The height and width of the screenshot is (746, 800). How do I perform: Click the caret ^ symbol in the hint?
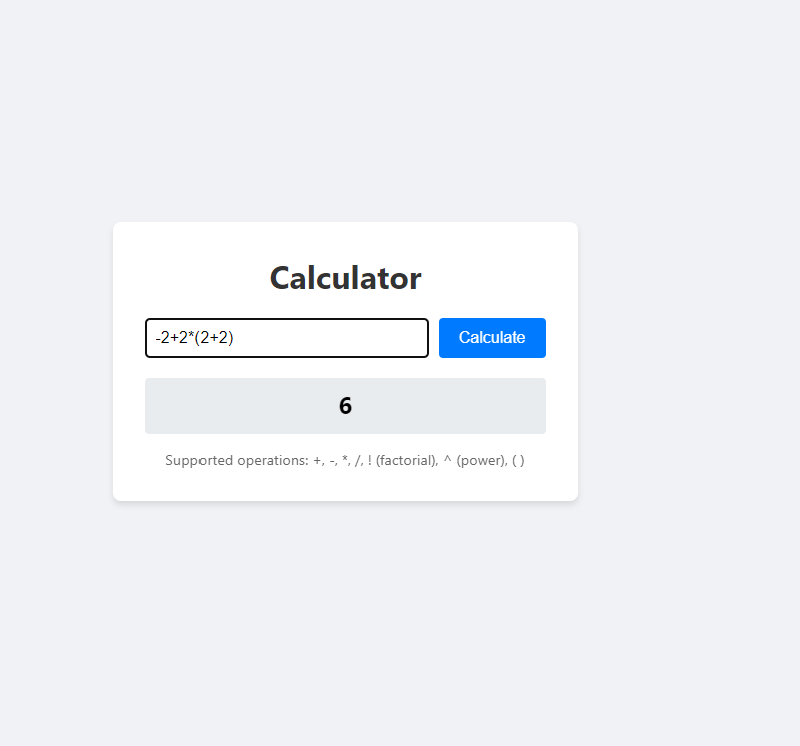[447, 461]
